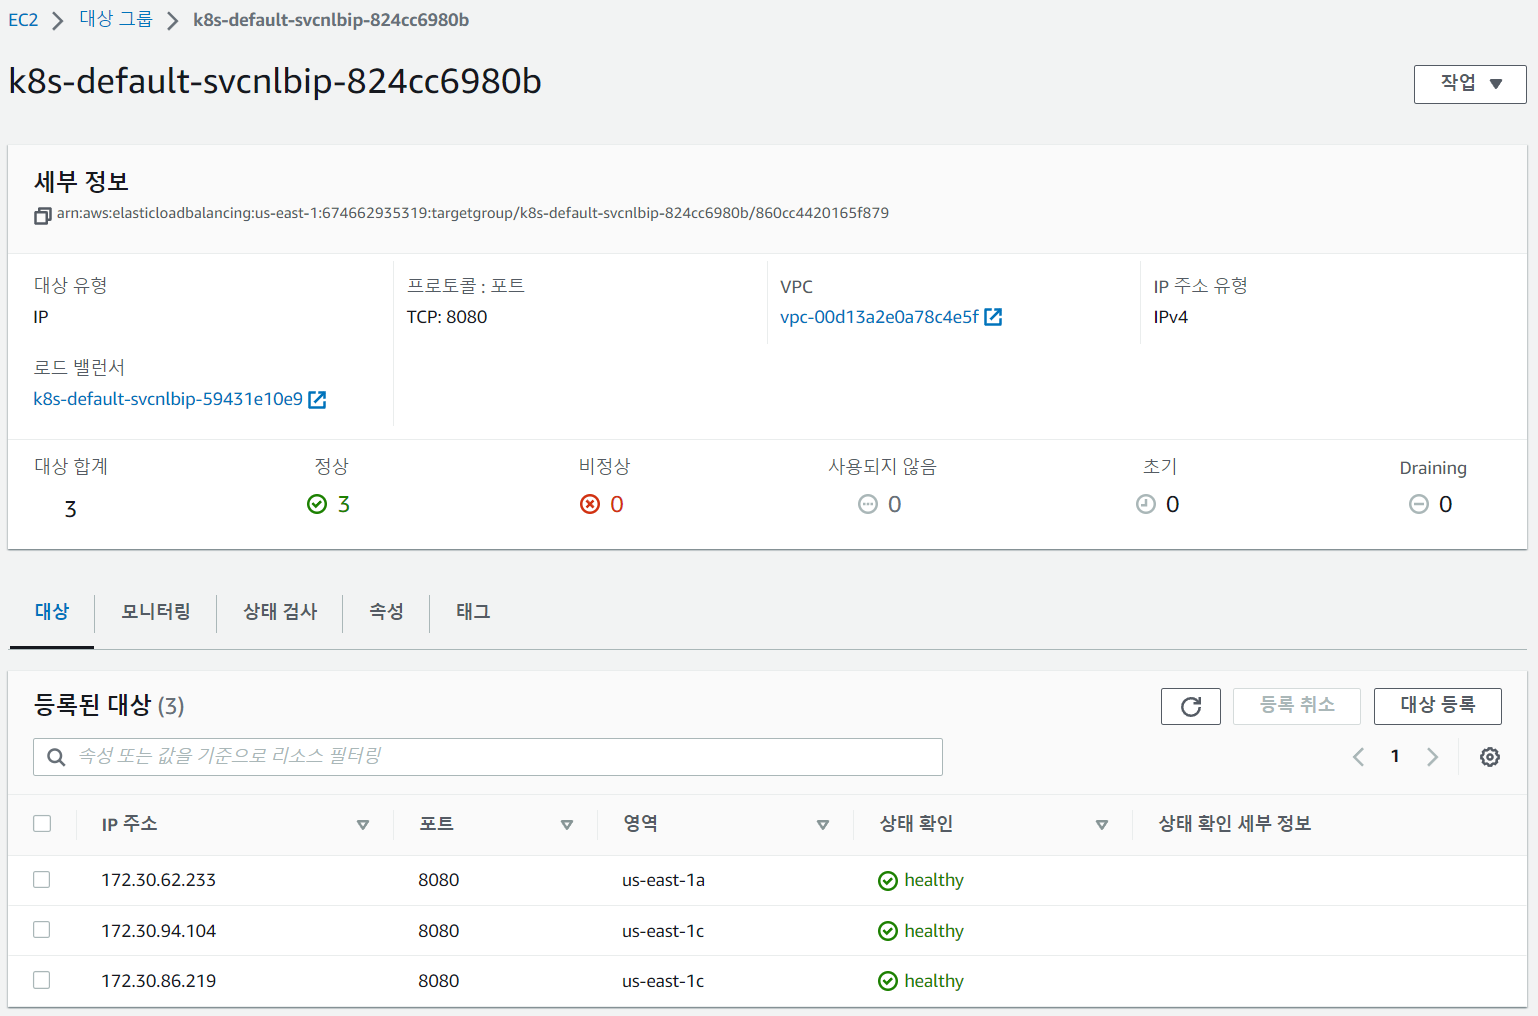Open vpc-00d13a2e0a78c4e5f link

tap(879, 317)
